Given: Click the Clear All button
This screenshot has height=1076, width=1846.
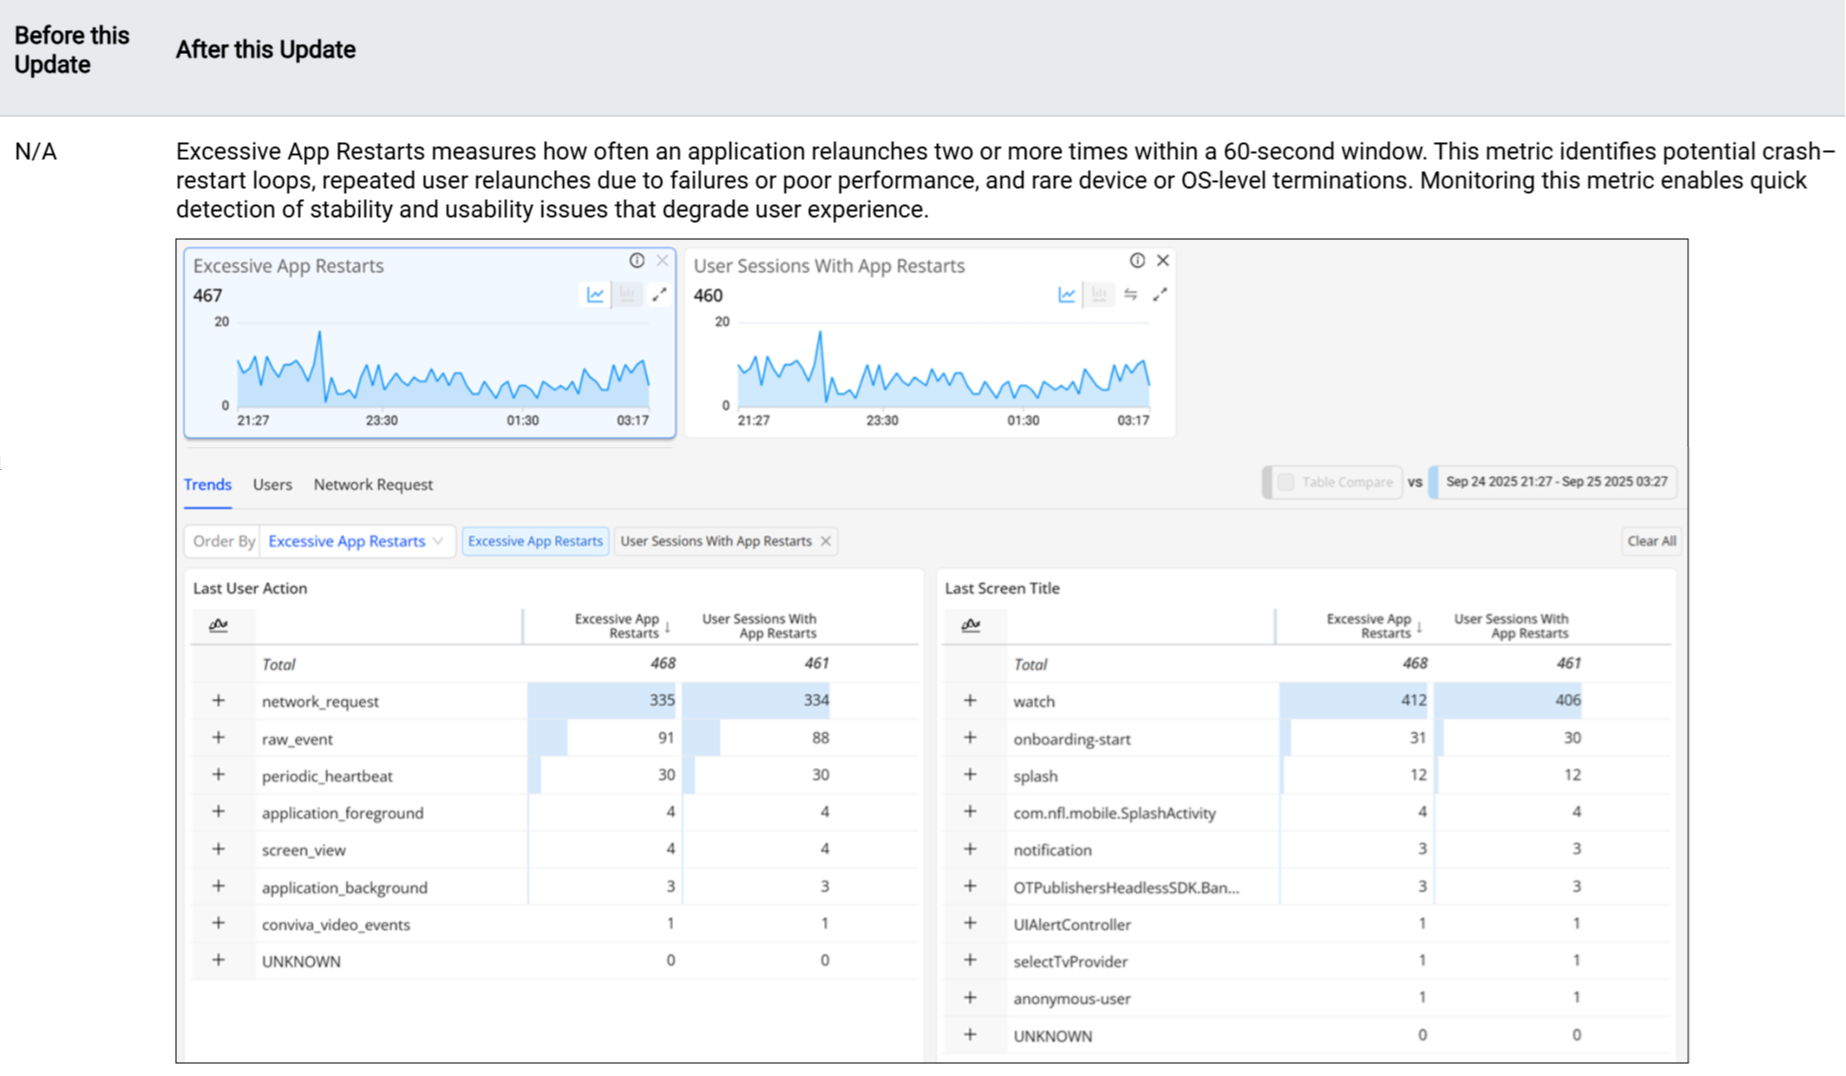Looking at the screenshot, I should coord(1651,541).
